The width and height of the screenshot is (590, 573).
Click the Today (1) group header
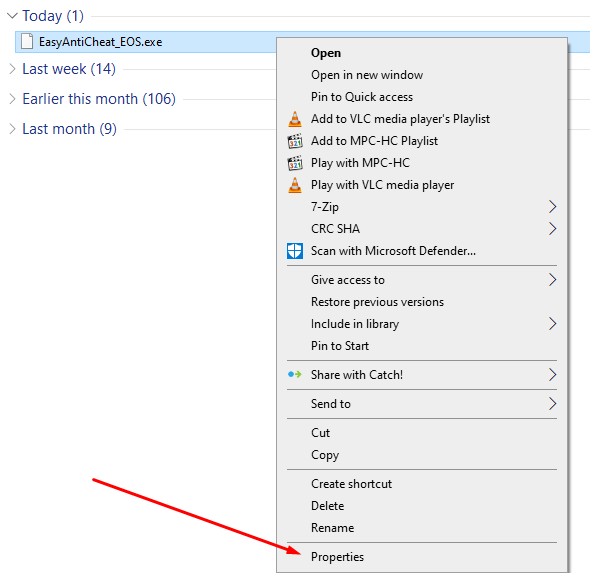tap(53, 16)
